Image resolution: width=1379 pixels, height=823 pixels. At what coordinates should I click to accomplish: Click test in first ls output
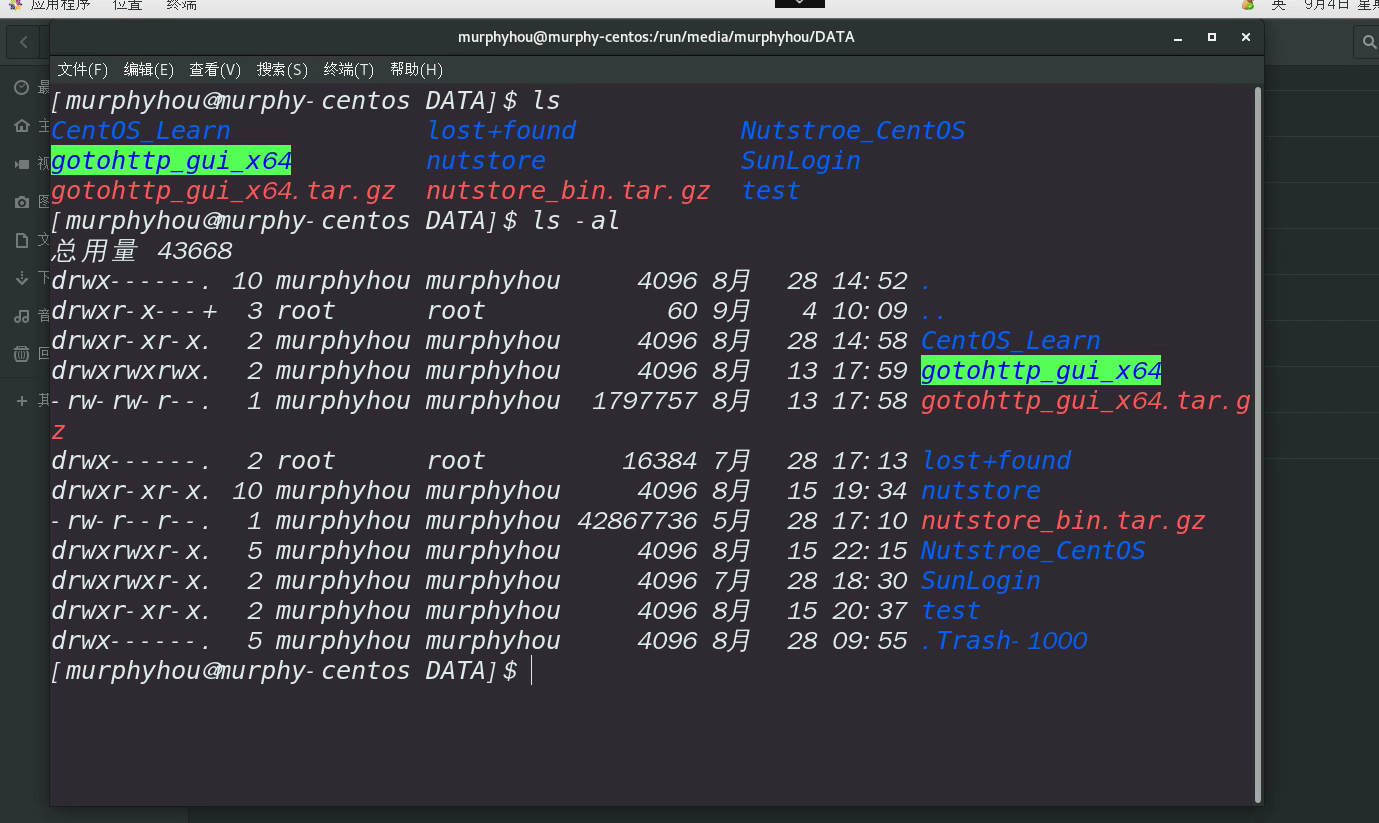770,191
